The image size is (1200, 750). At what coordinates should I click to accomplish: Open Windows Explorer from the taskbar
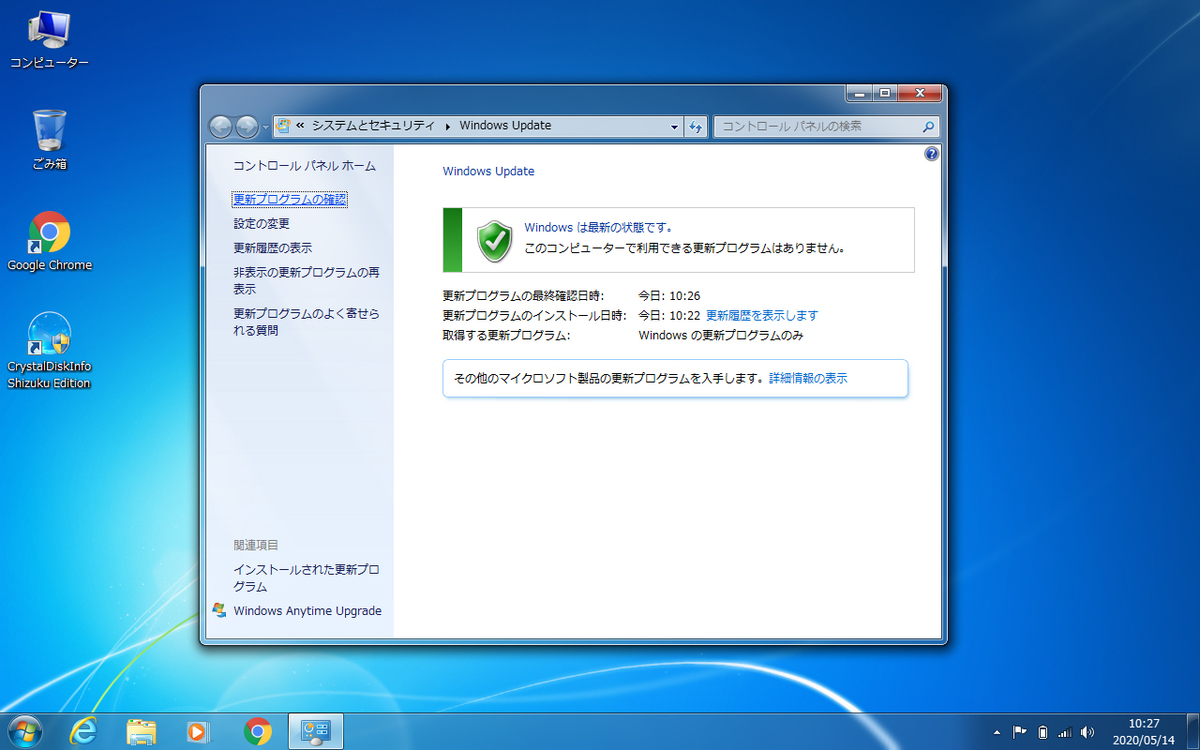point(141,731)
